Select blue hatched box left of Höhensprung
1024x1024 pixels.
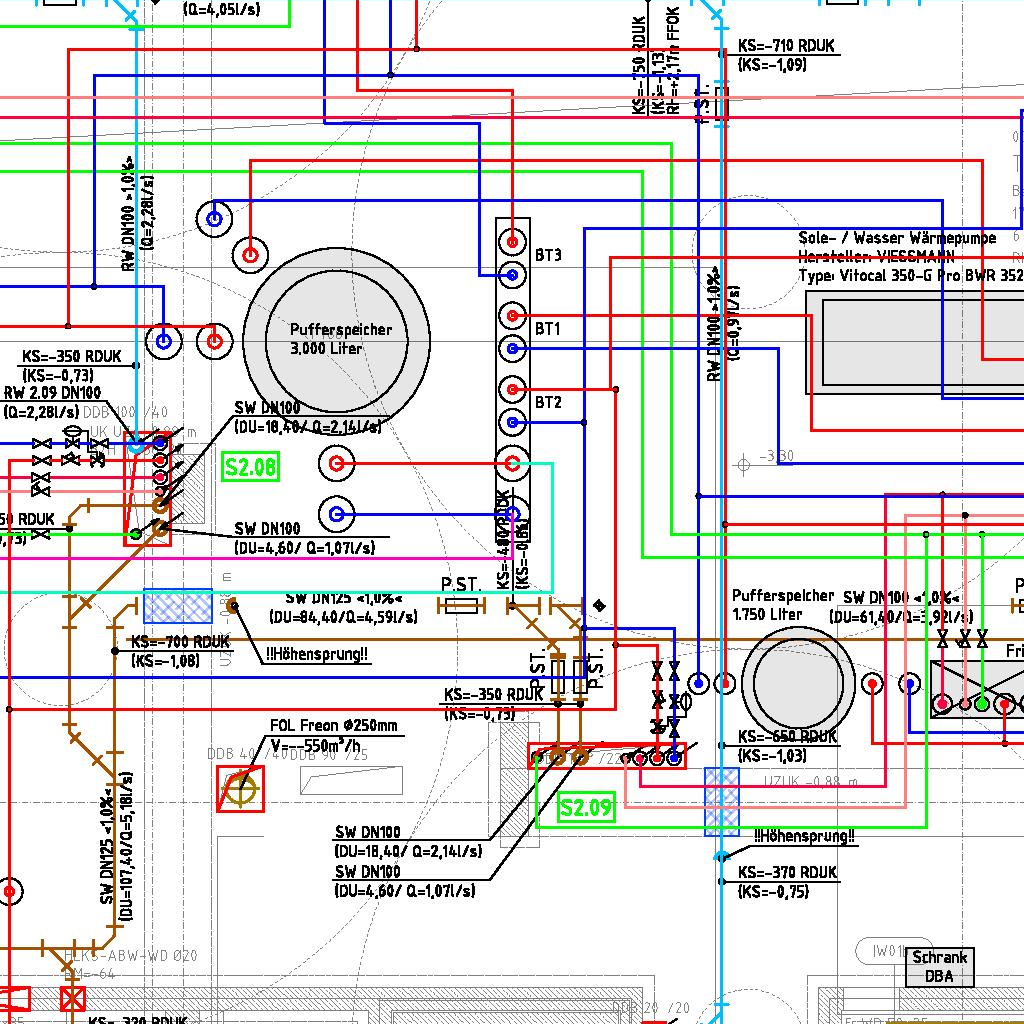178,606
